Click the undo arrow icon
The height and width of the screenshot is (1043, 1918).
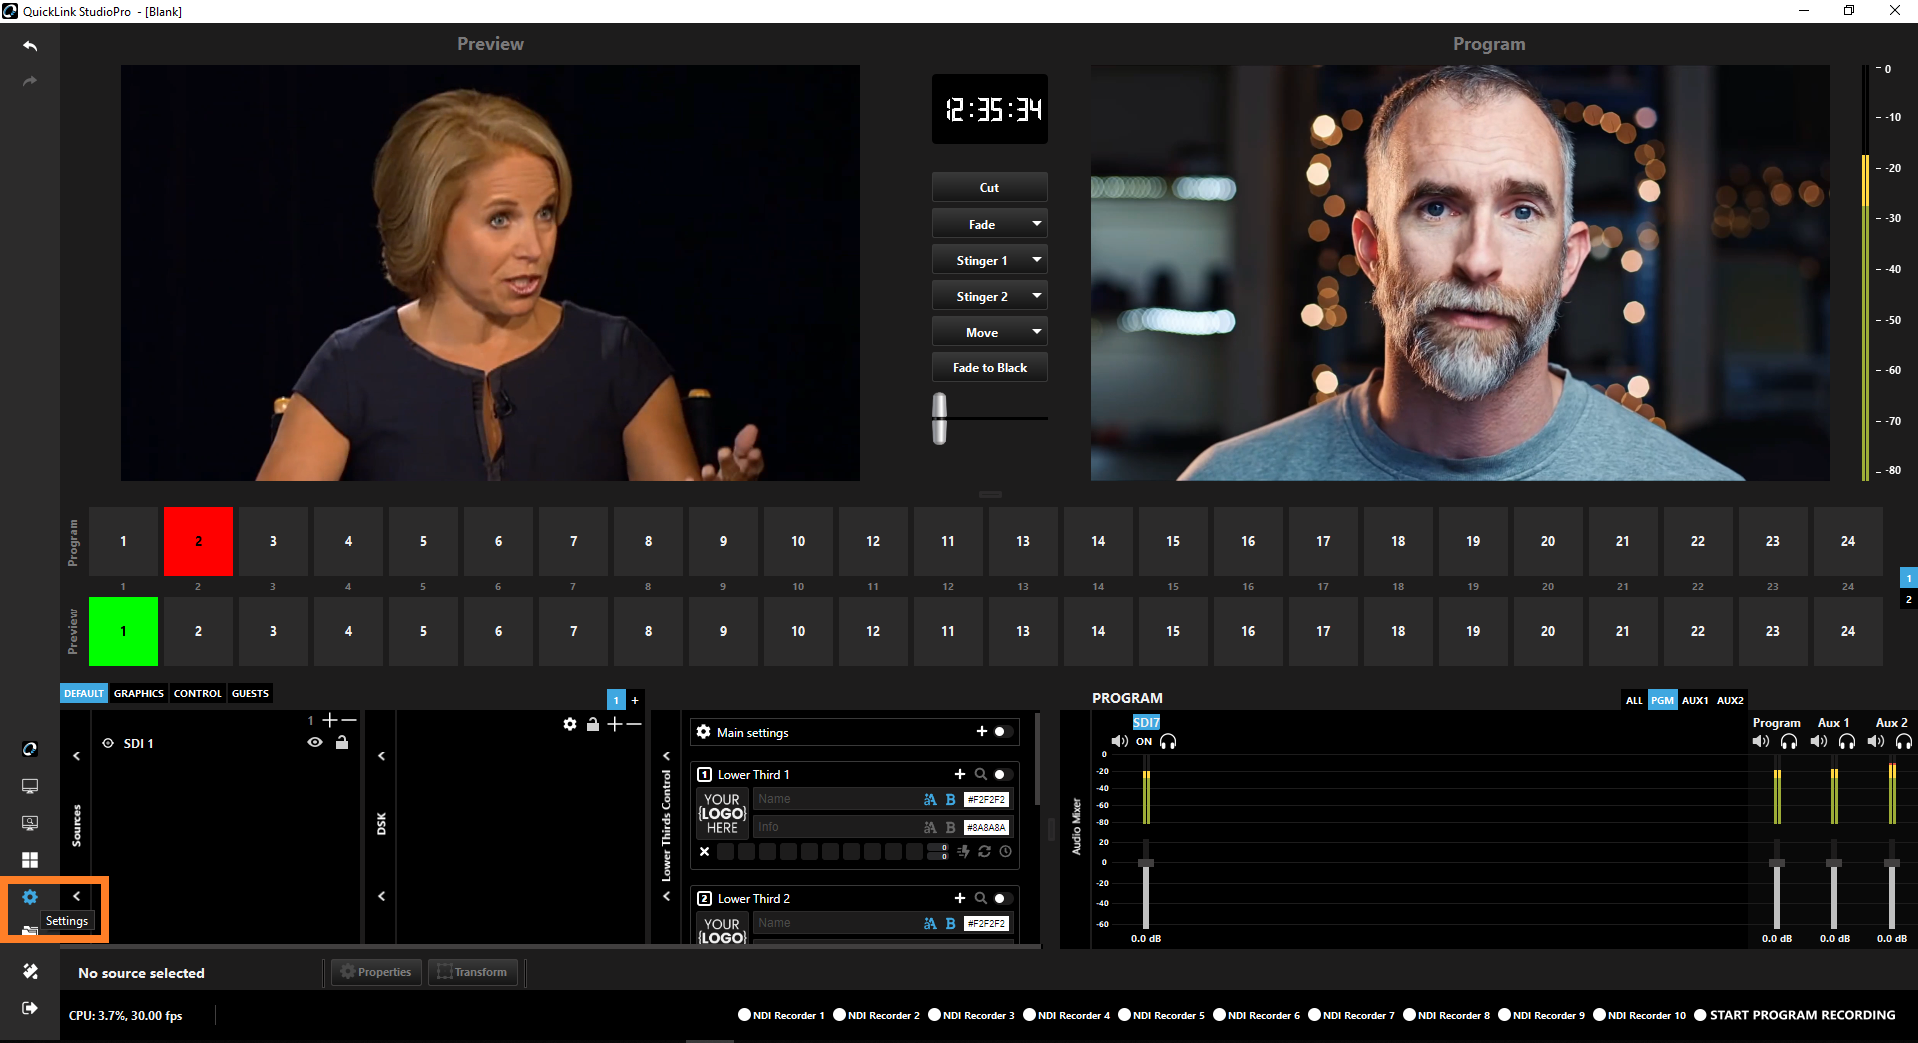click(x=30, y=46)
